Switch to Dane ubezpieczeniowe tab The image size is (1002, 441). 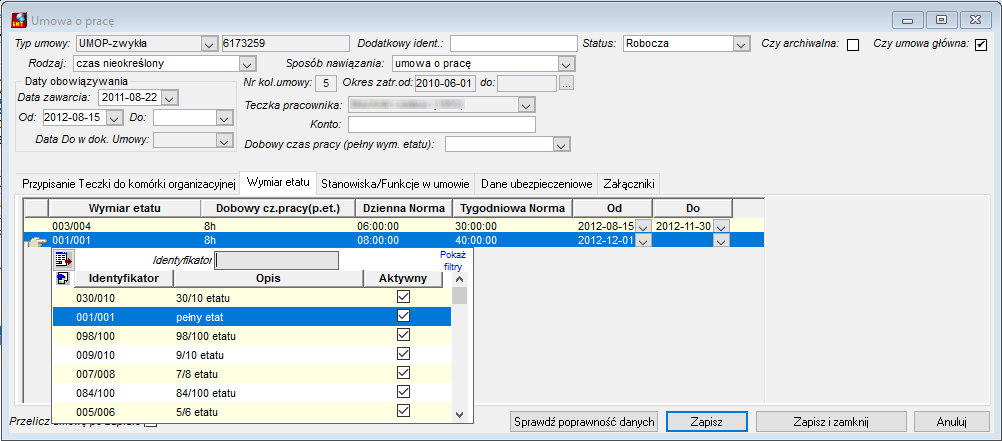coord(537,184)
